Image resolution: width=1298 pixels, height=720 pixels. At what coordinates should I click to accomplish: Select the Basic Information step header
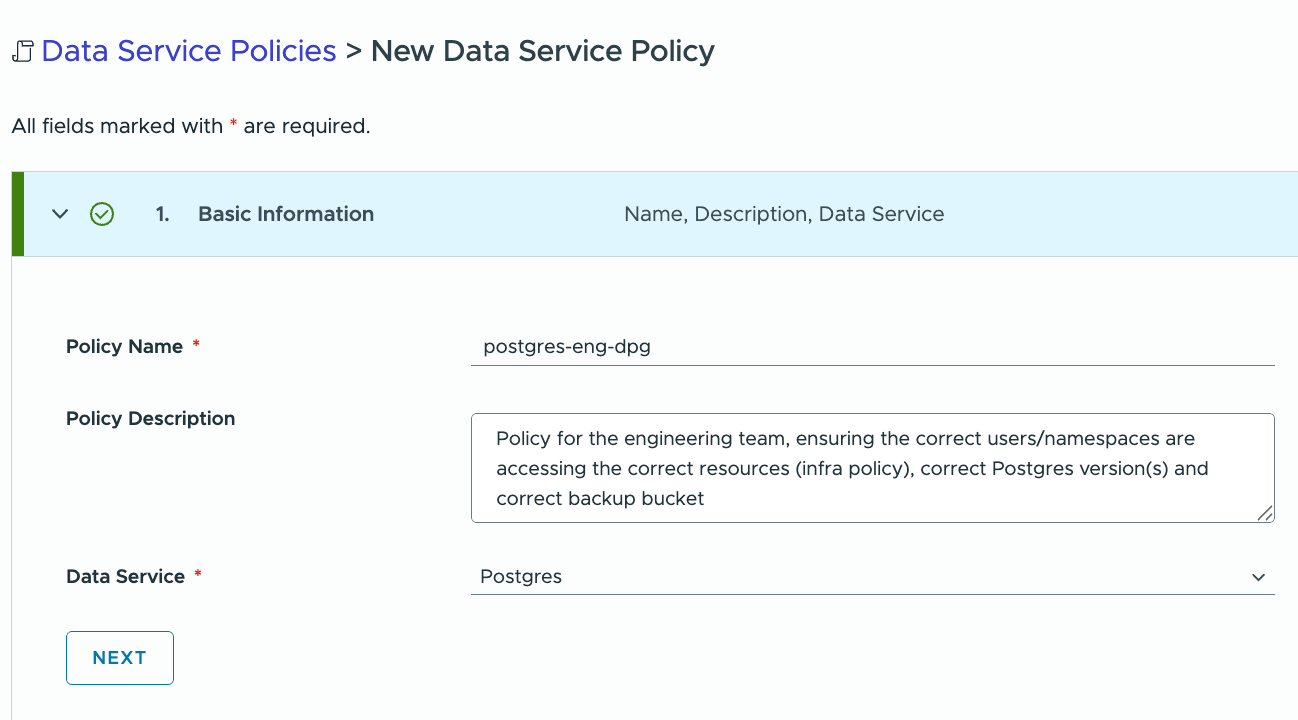coord(286,214)
